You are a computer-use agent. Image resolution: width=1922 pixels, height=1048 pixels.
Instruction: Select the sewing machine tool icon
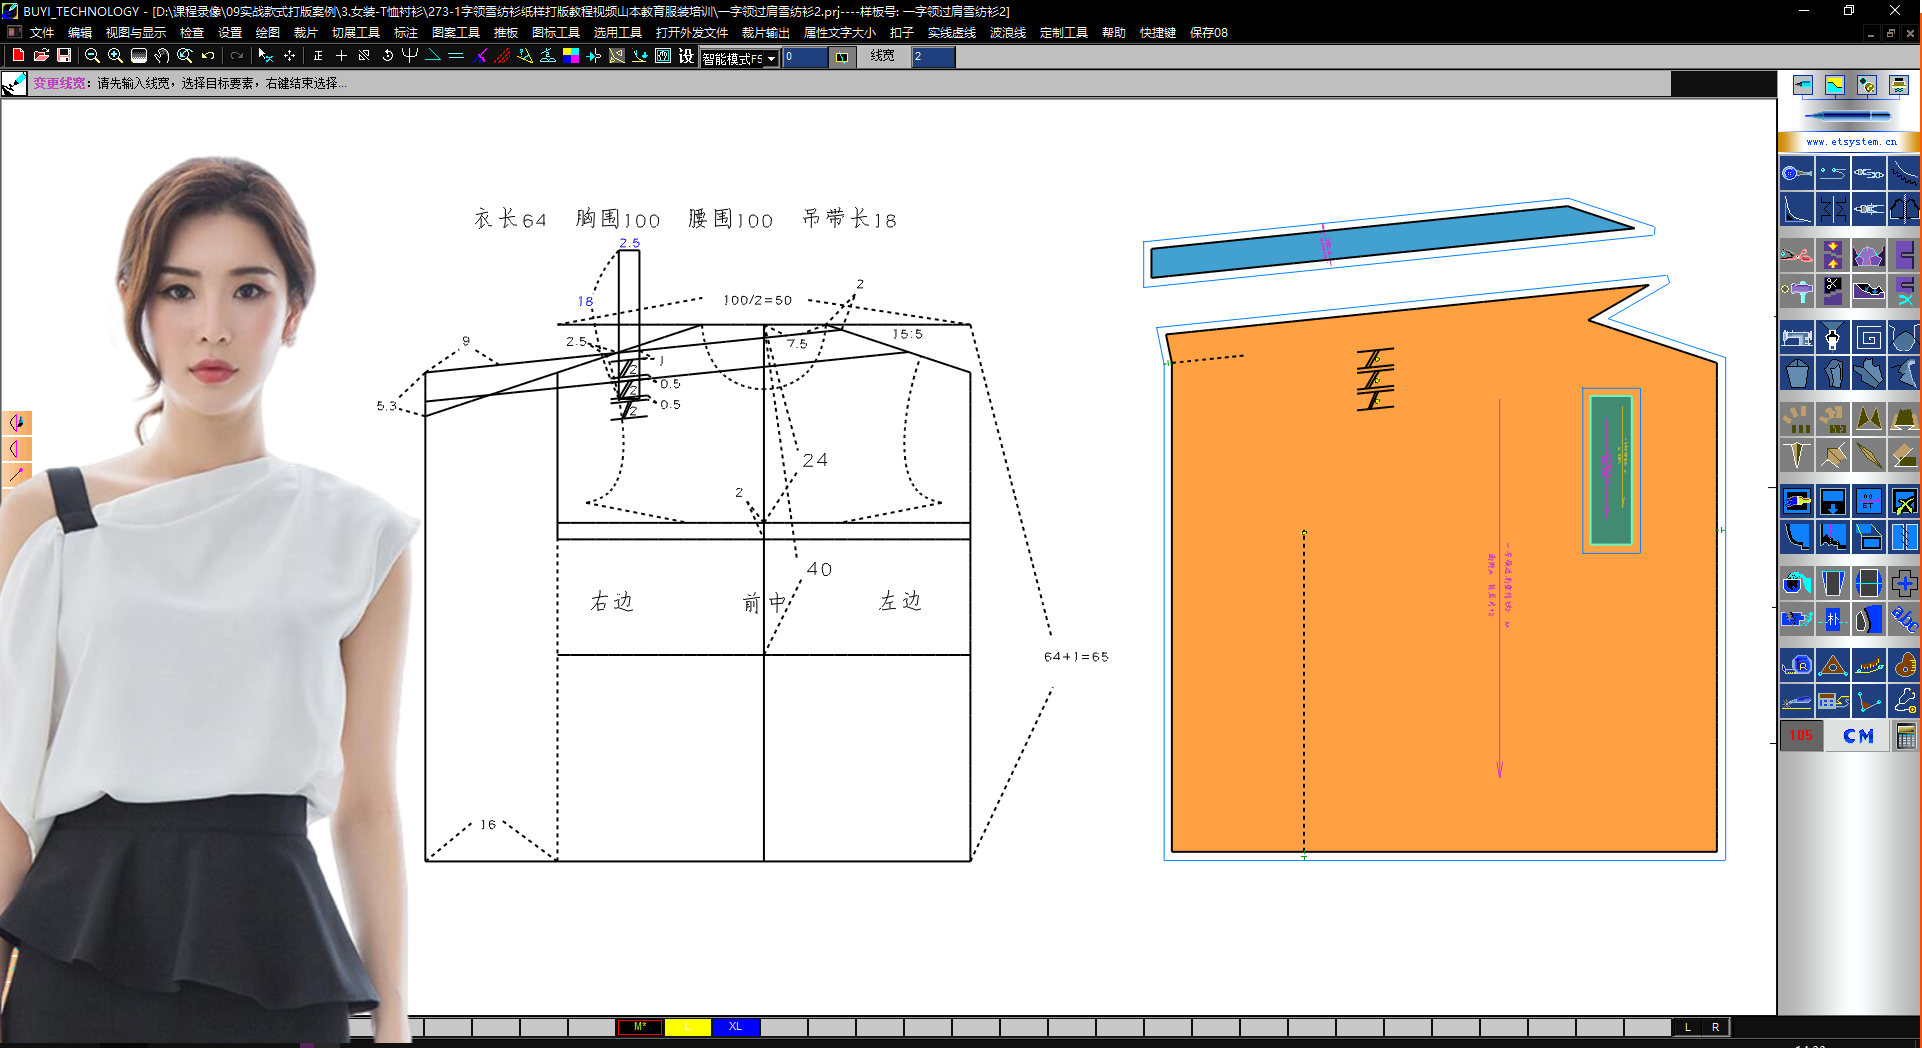coord(1797,338)
